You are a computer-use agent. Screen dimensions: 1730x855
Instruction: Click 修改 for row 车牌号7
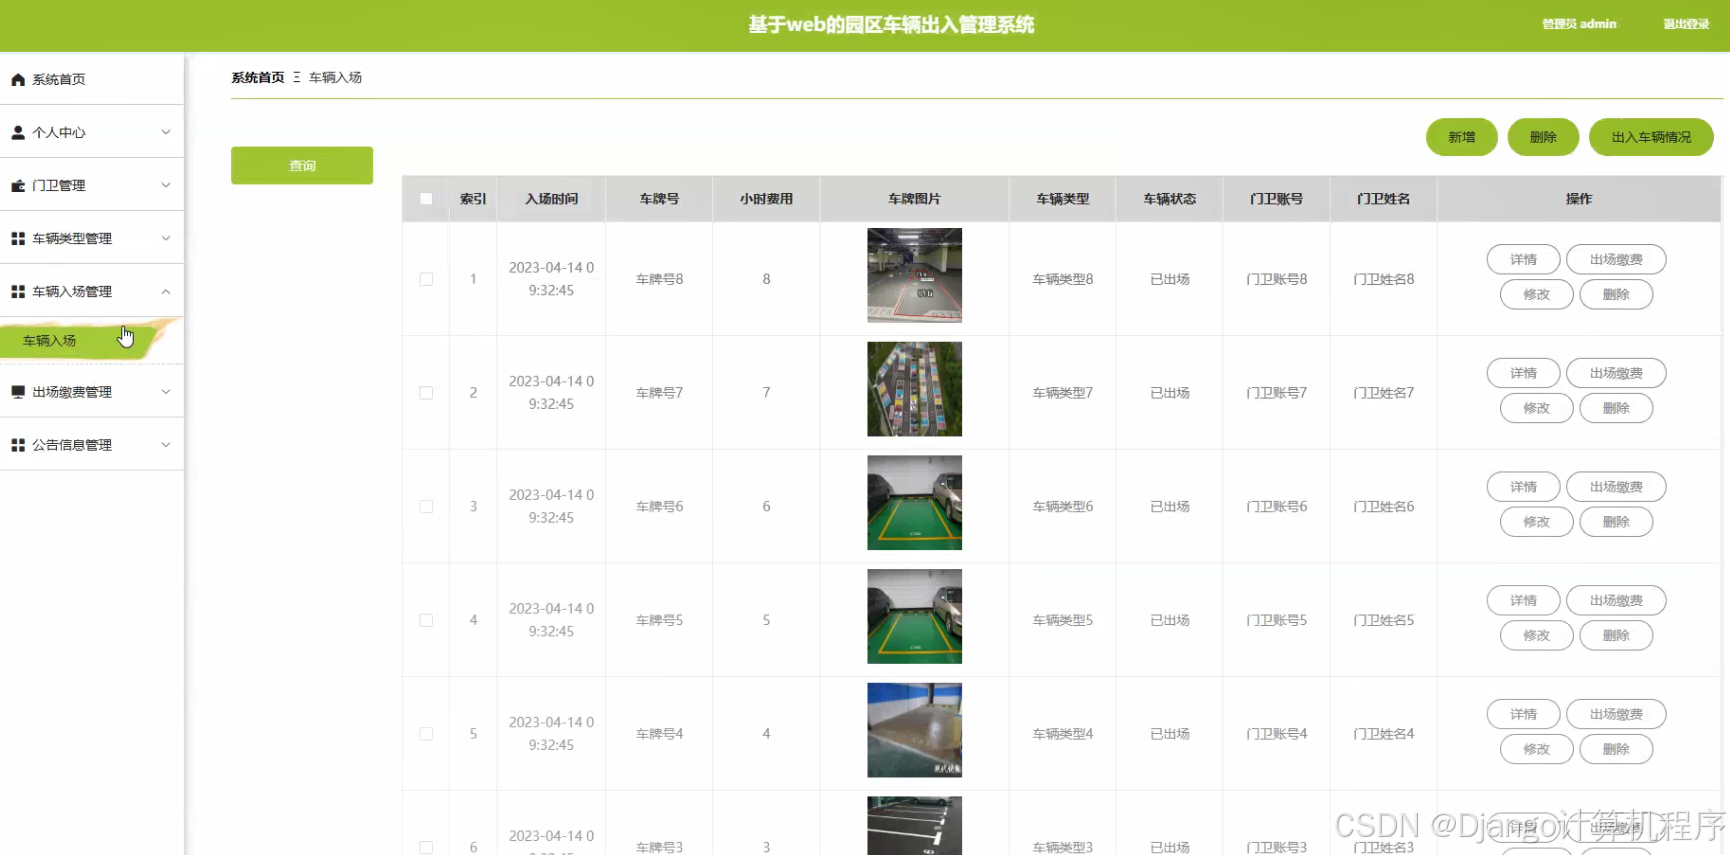coord(1537,408)
